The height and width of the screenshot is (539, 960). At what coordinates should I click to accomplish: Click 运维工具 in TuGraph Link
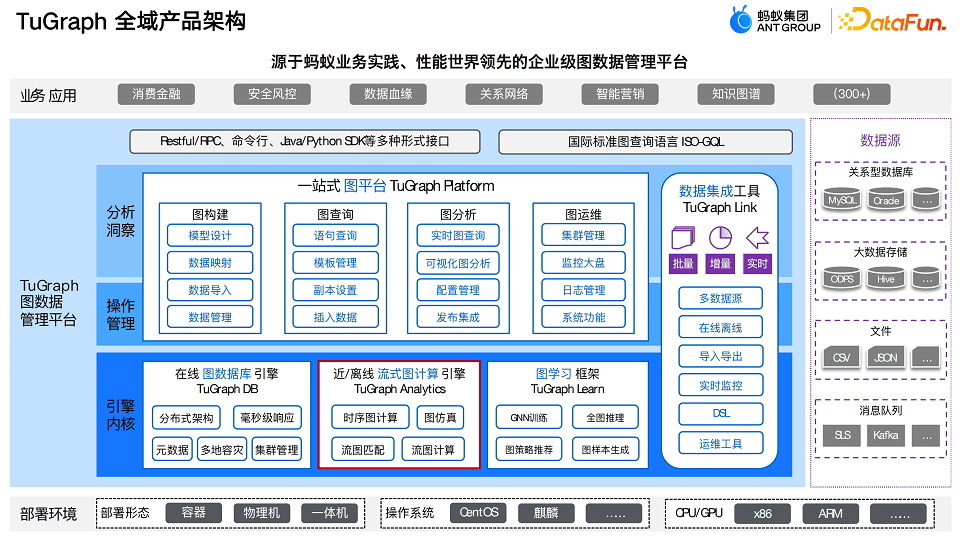click(721, 443)
